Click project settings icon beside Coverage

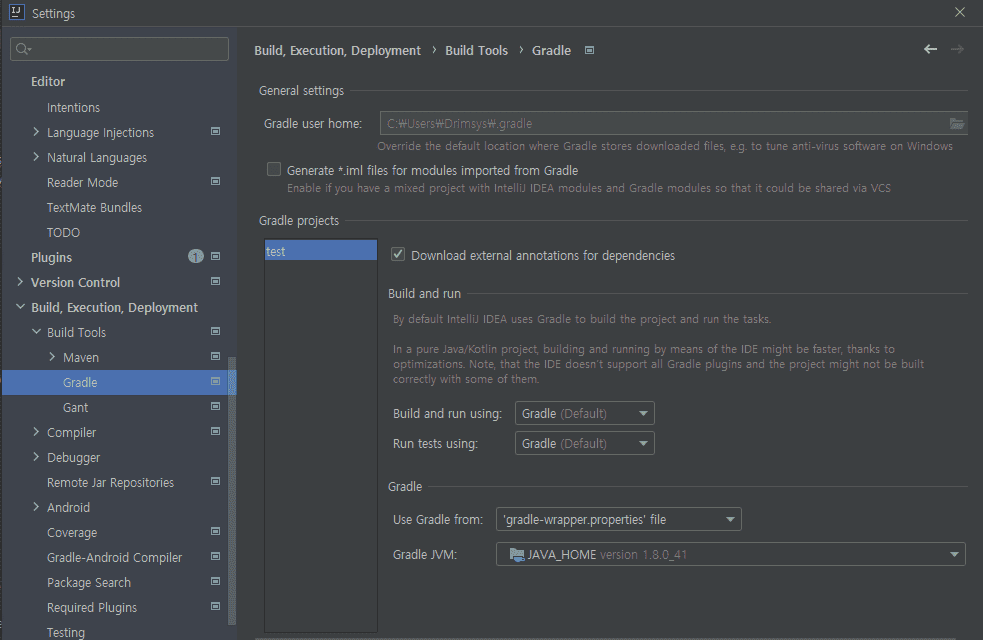215,532
